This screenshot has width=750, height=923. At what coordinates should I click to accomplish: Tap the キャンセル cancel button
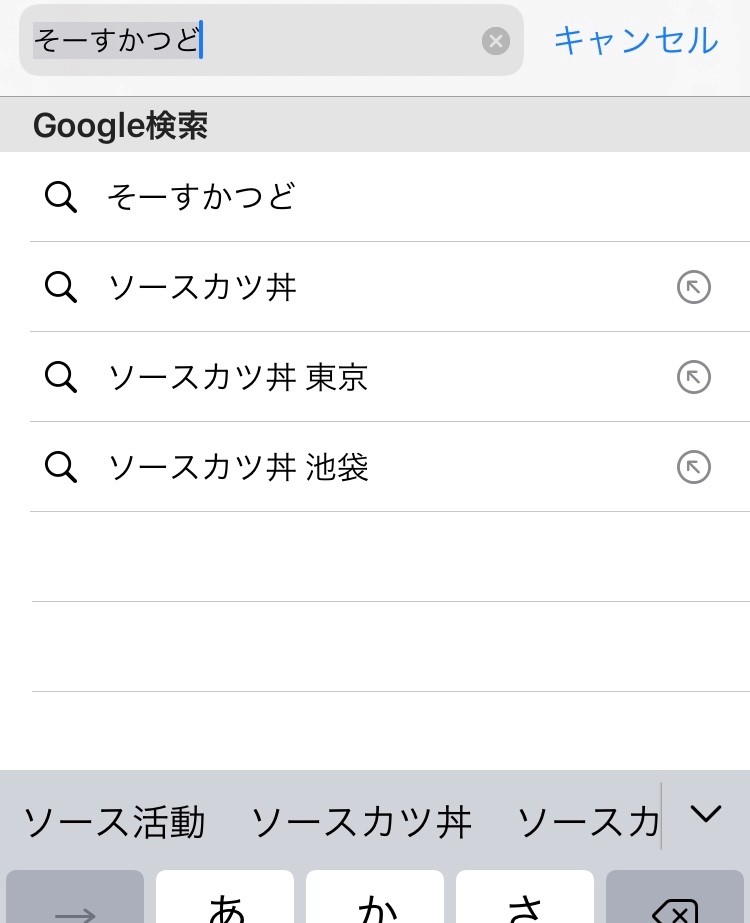(x=635, y=41)
